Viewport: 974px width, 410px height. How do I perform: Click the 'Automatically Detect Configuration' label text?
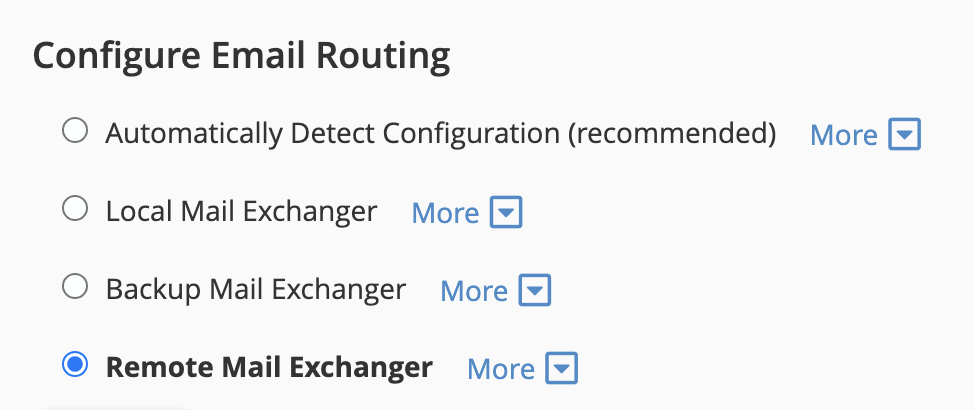(332, 133)
